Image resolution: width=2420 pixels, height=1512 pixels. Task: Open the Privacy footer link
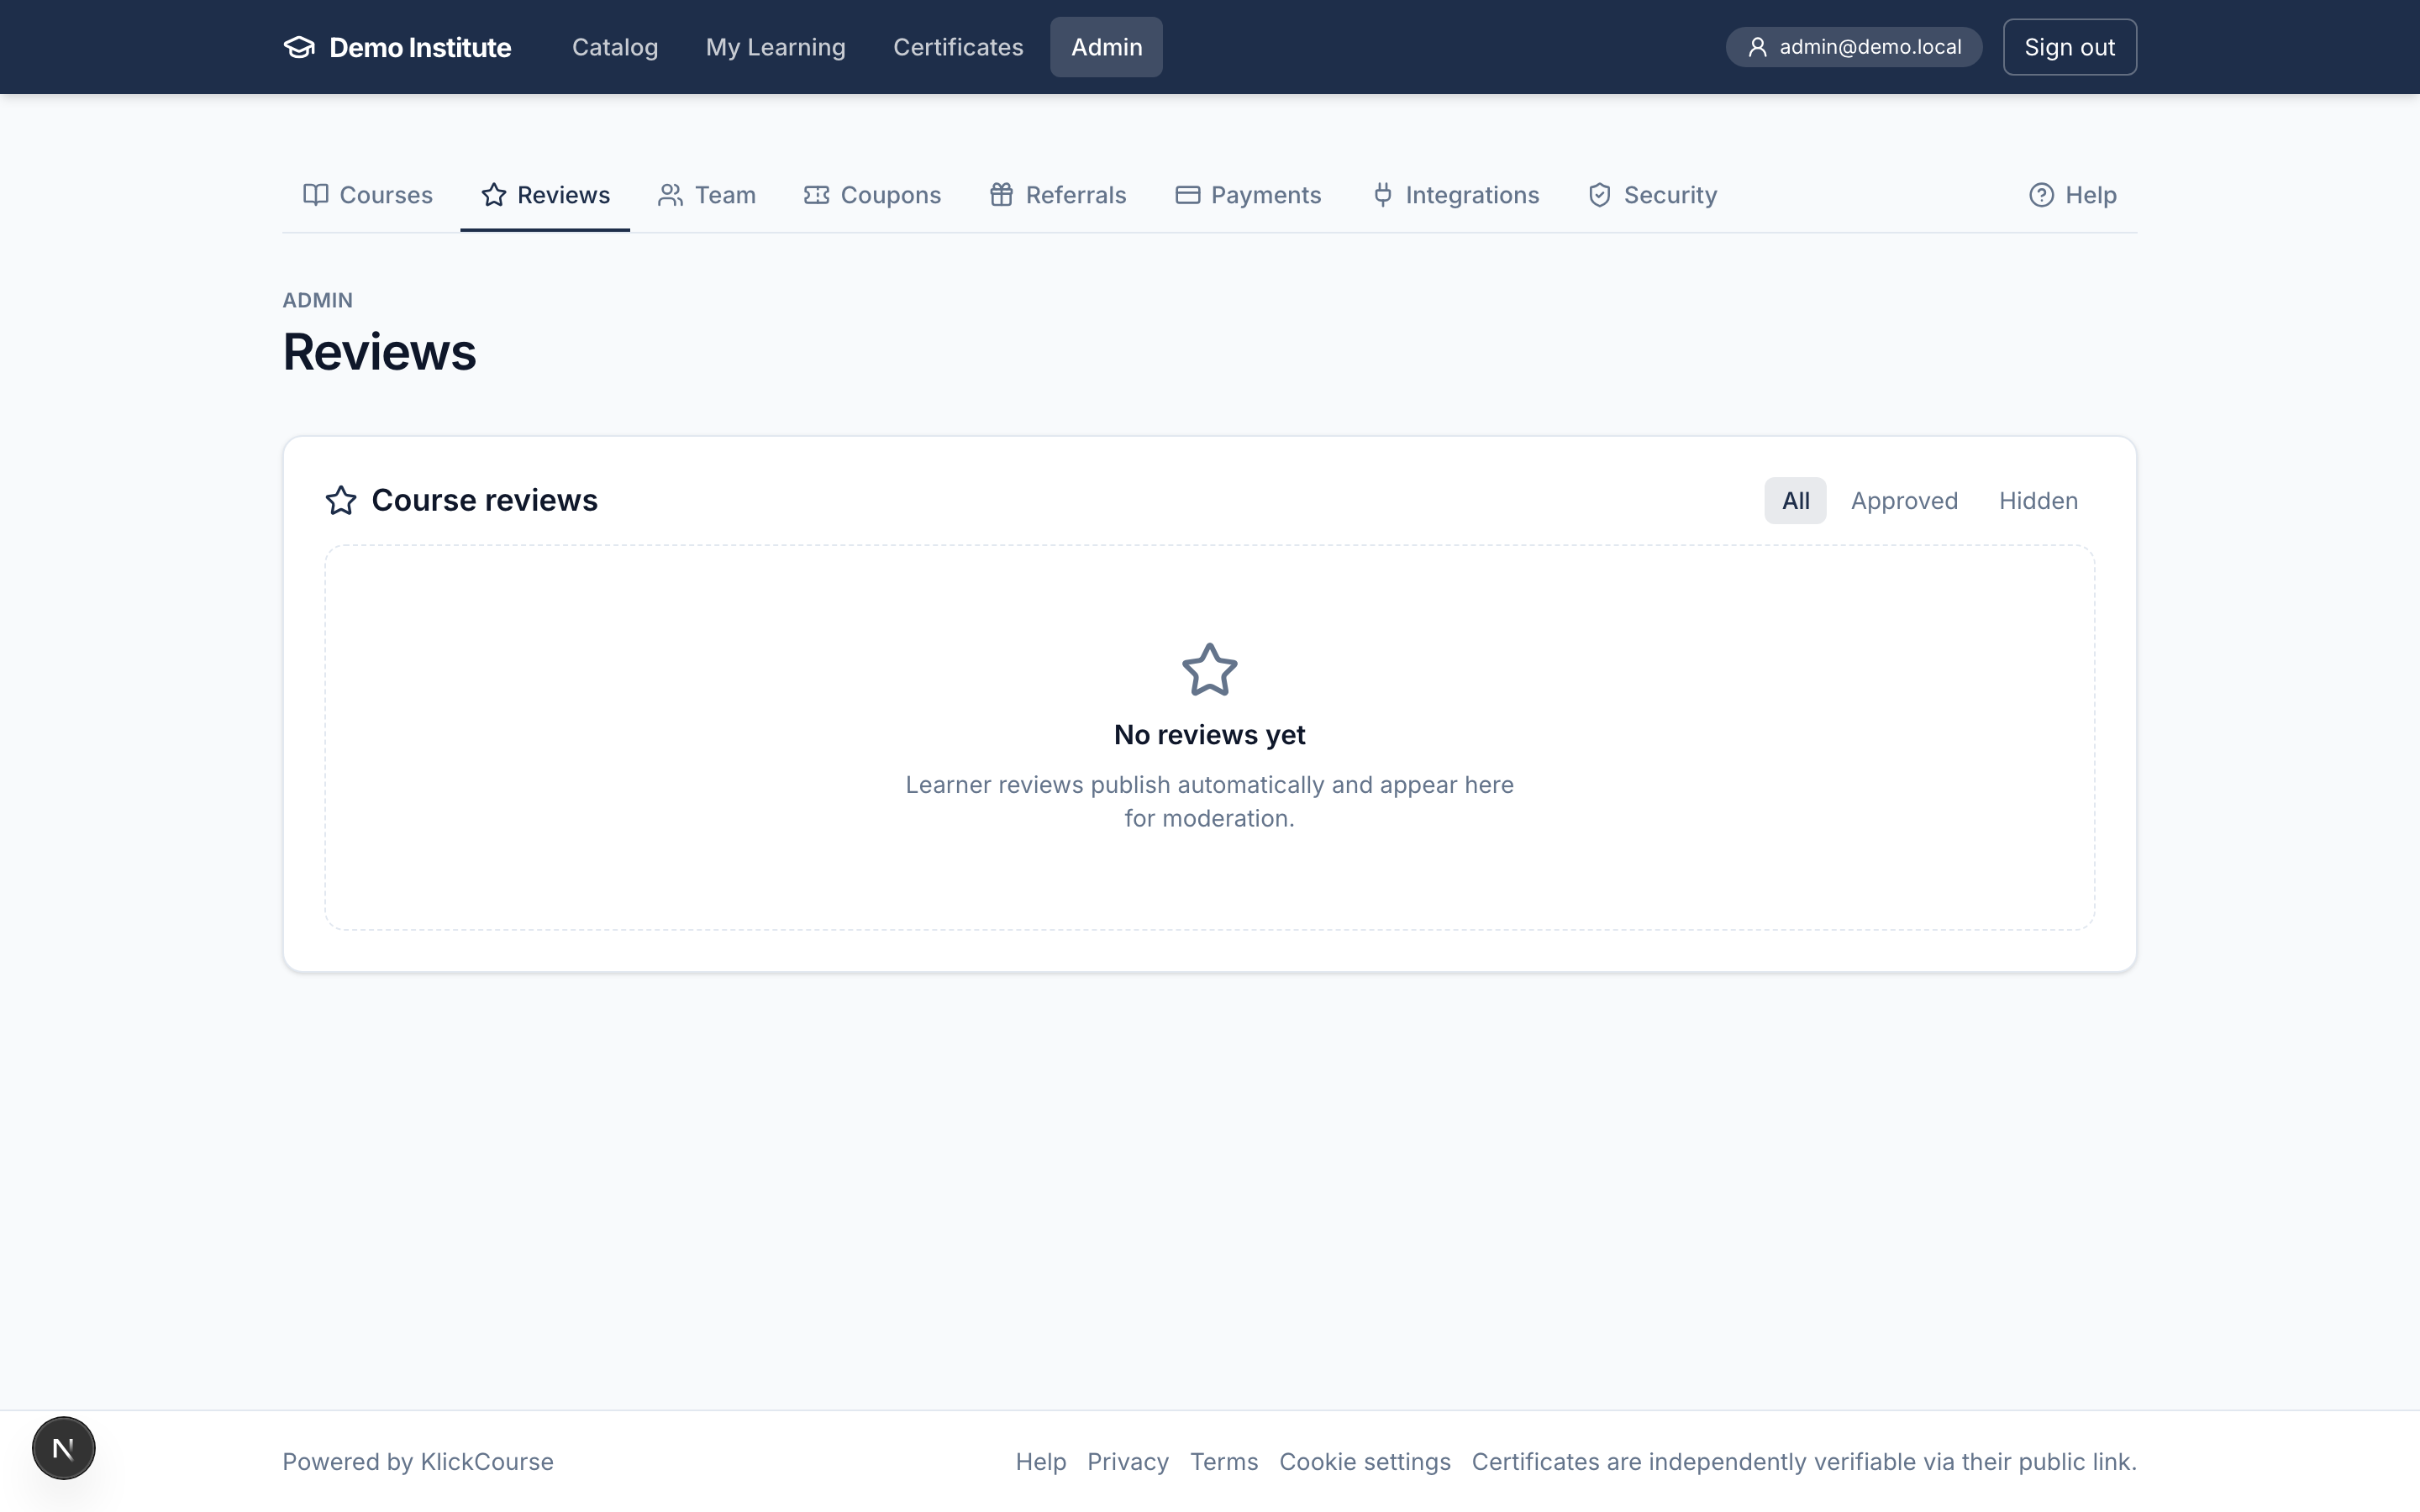pyautogui.click(x=1128, y=1461)
